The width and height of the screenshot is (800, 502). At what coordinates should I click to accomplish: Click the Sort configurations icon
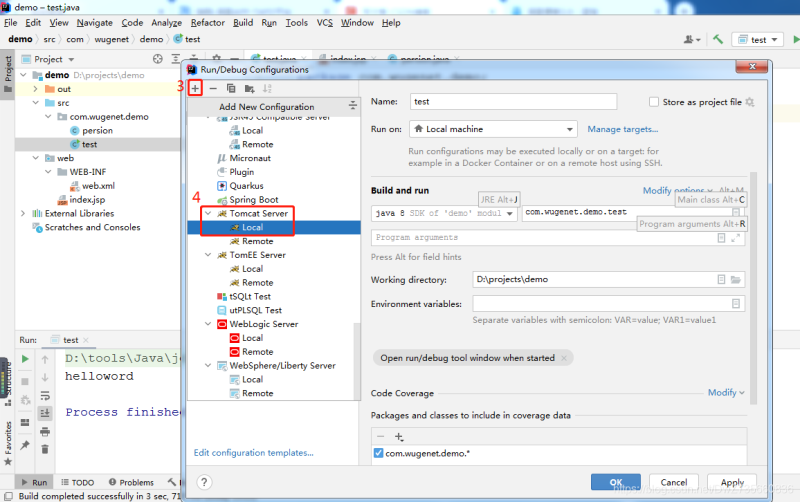tap(267, 88)
